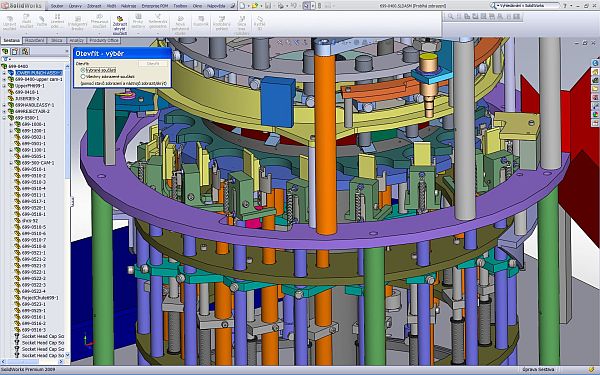The width and height of the screenshot is (600, 375).
Task: Click Zobrazit skryté součásti command
Action: click(119, 25)
